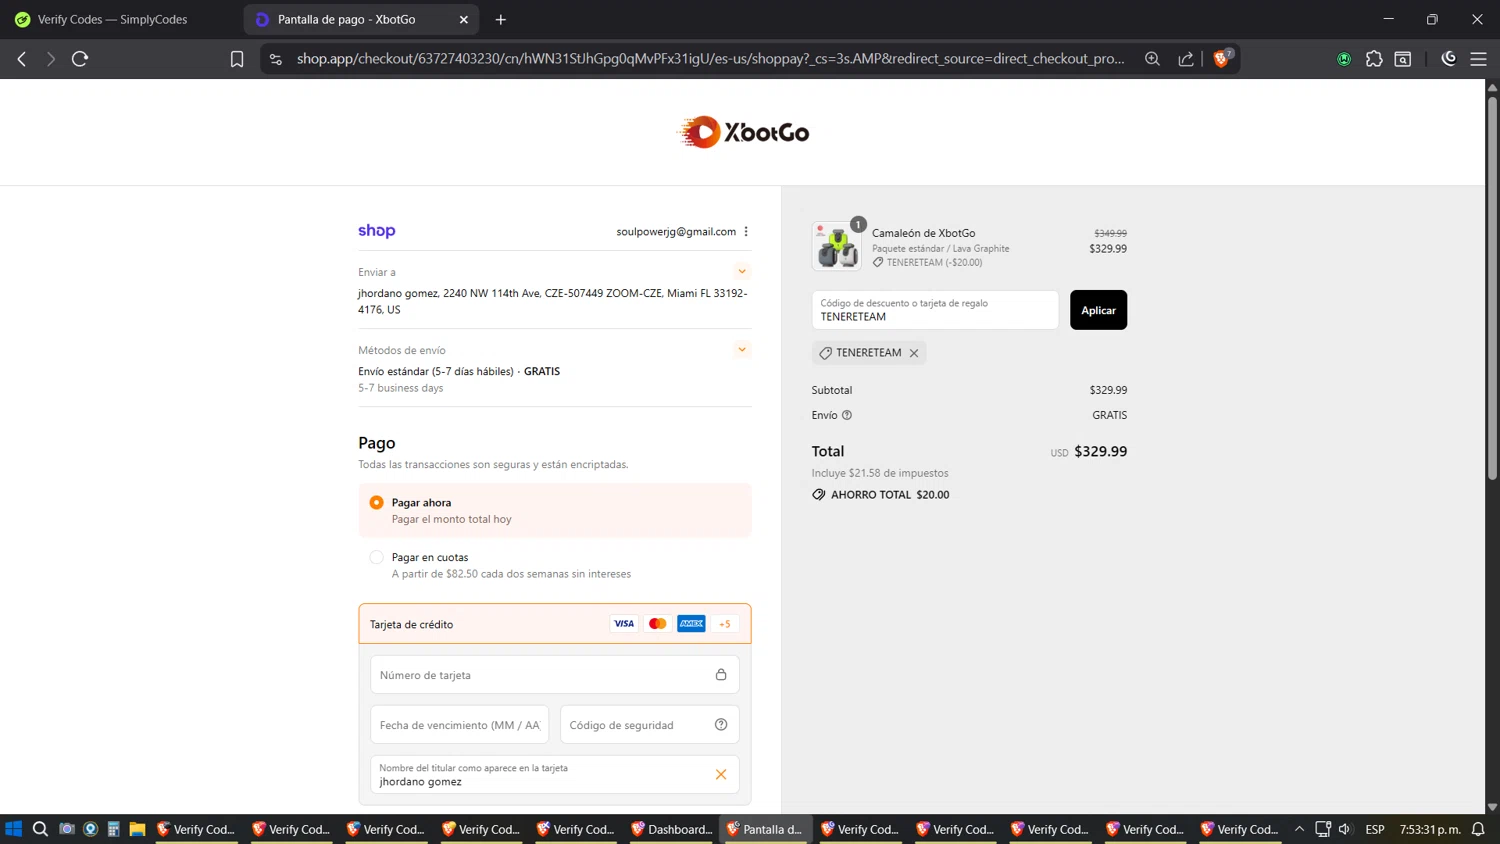Open Windows taskbar search
Screen dimensions: 1500x844
[40, 829]
